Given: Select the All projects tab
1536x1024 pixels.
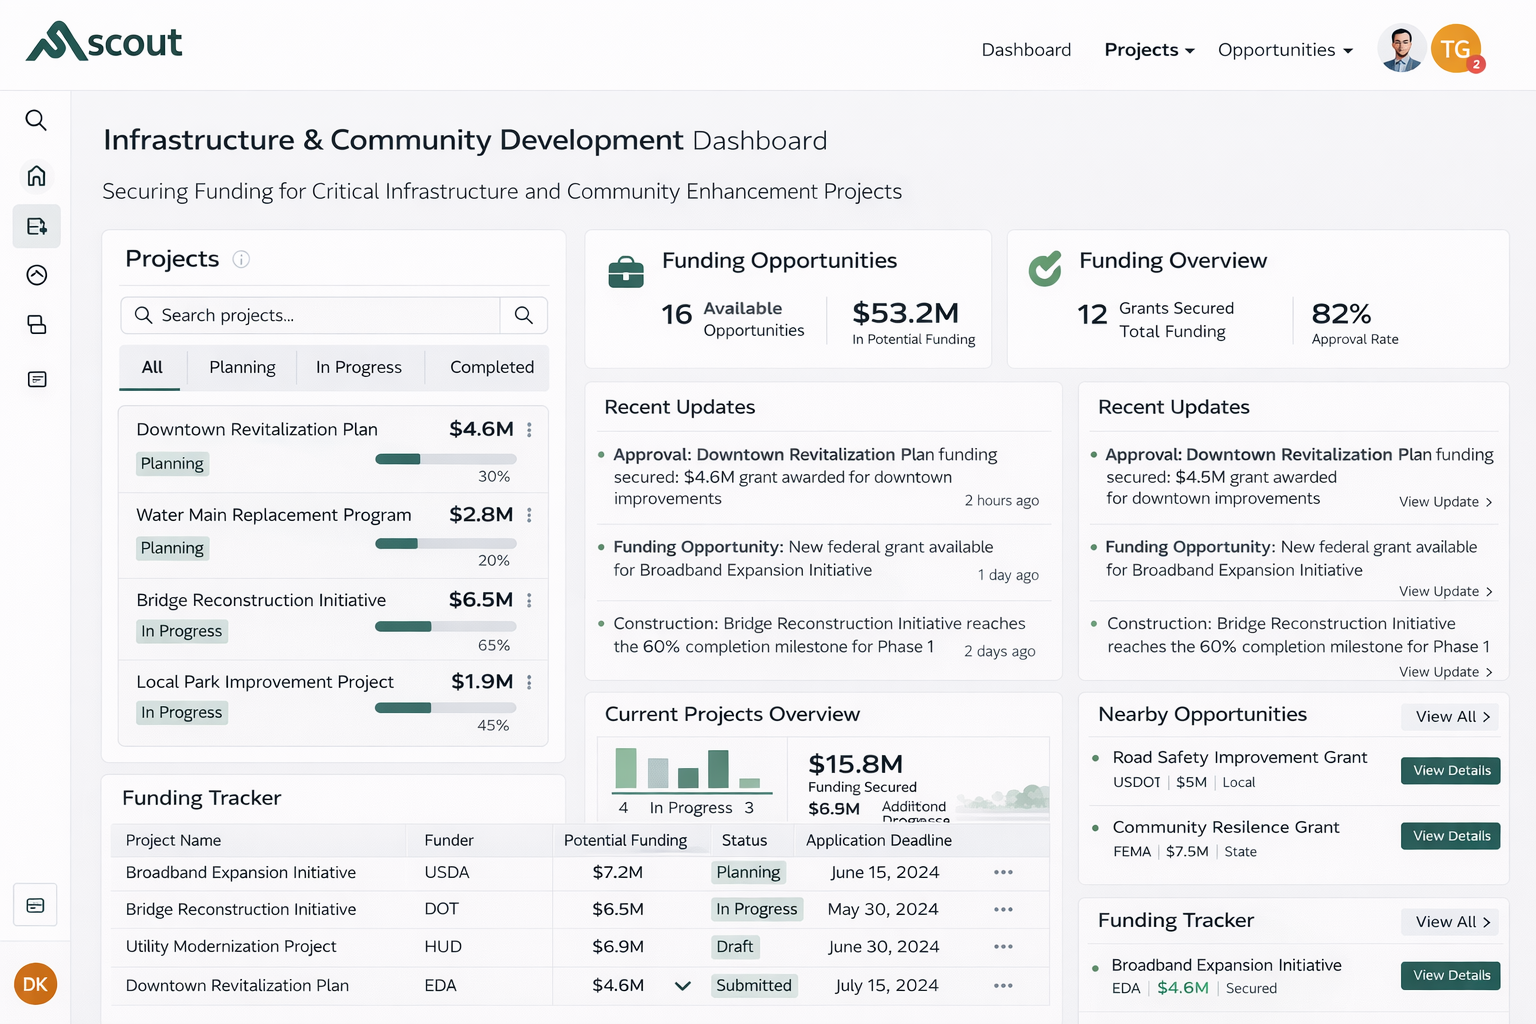Looking at the screenshot, I should tap(152, 367).
